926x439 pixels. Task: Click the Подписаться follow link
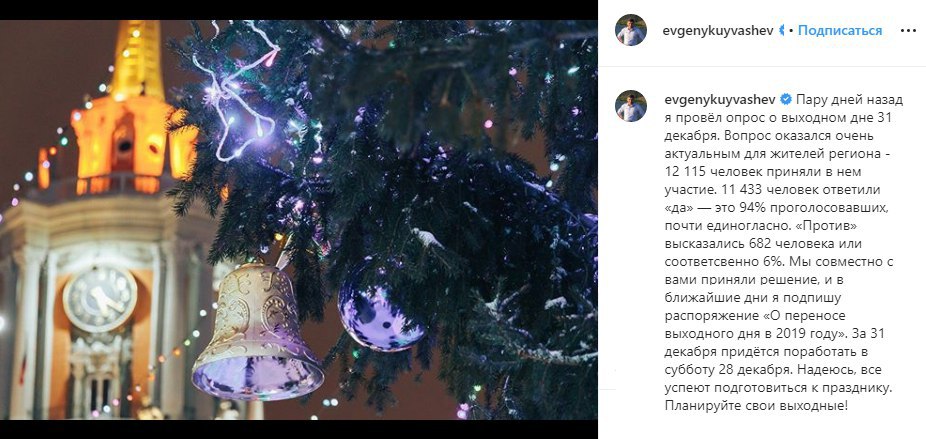[840, 30]
